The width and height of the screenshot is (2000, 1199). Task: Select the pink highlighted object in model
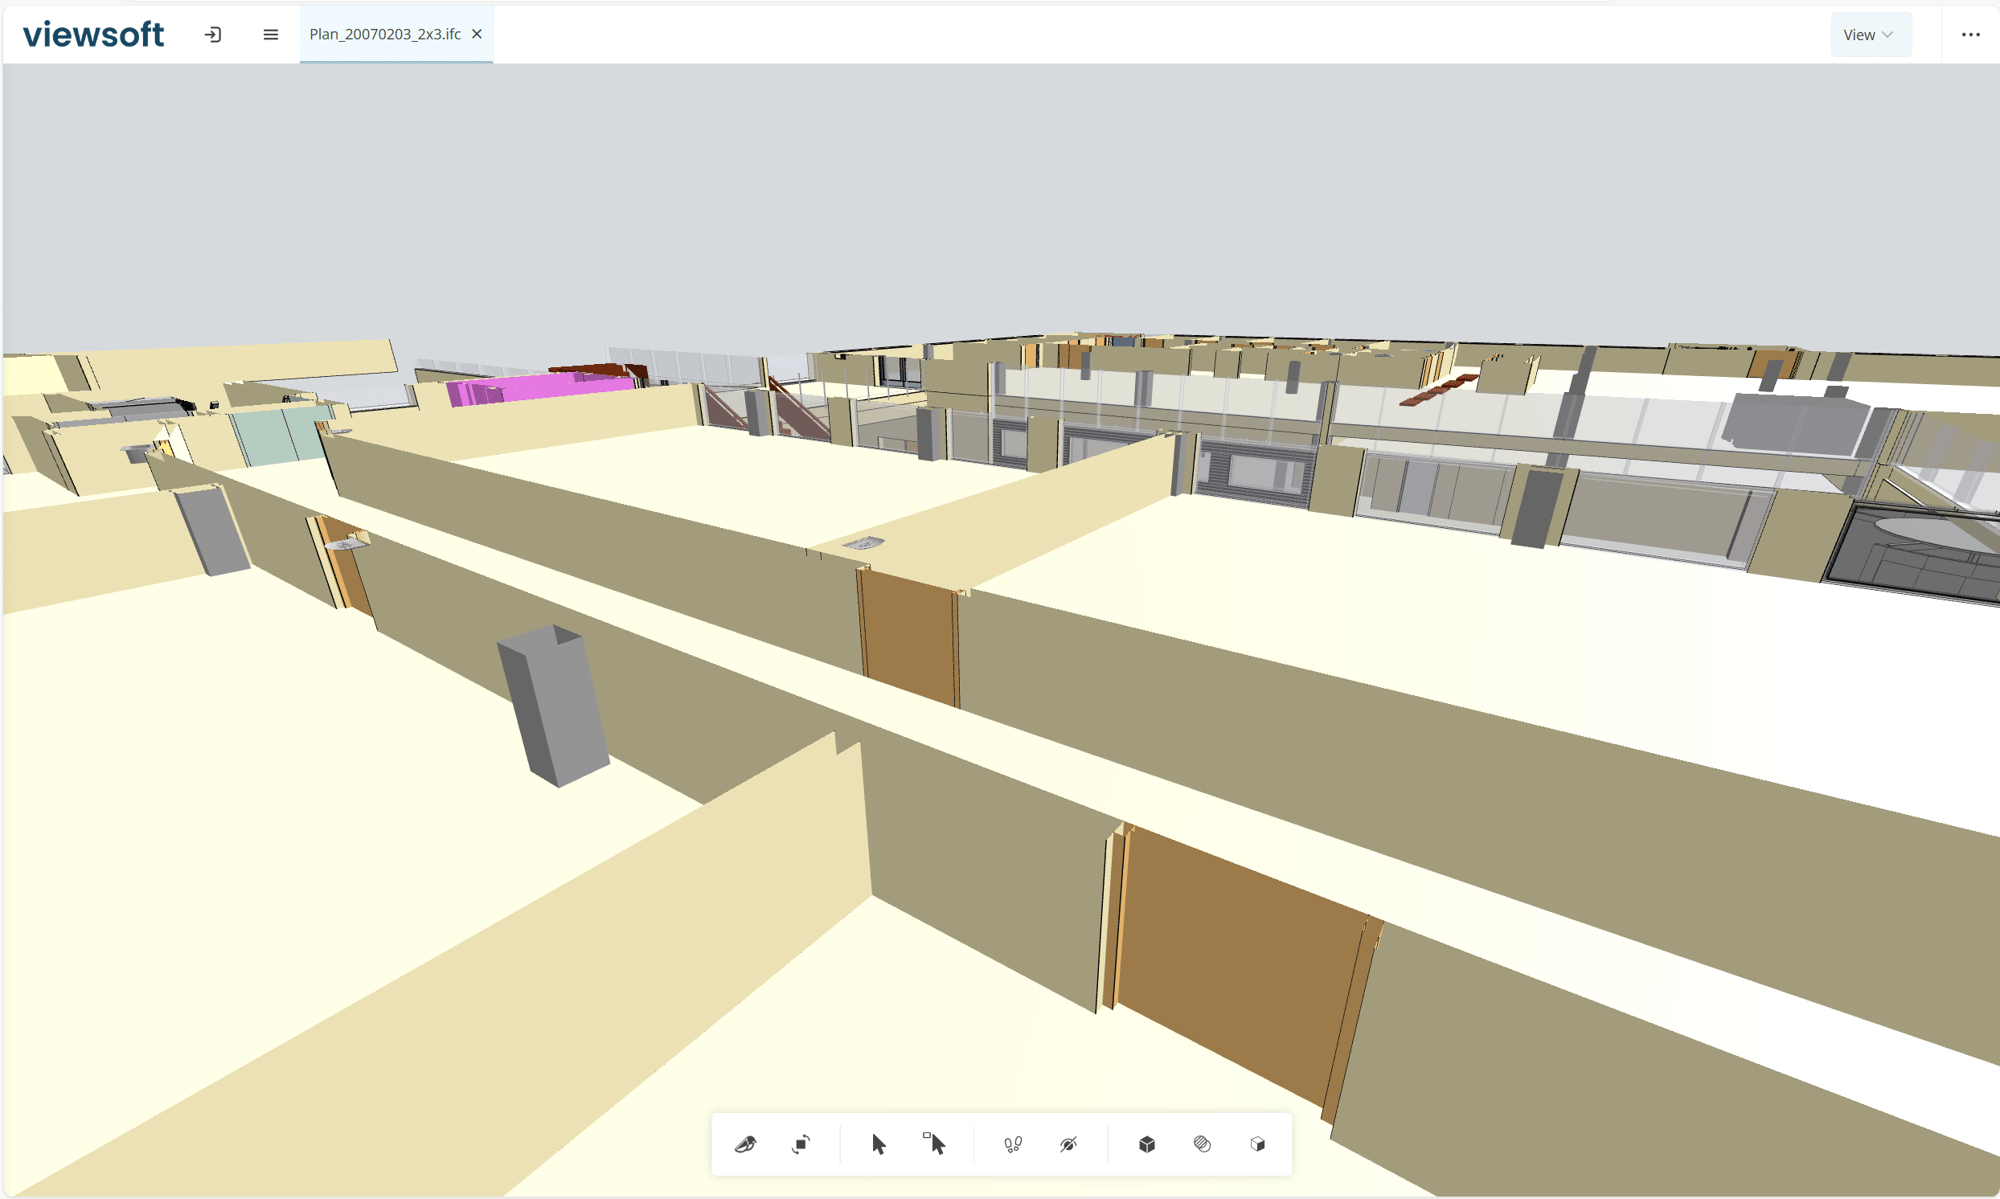tap(540, 388)
